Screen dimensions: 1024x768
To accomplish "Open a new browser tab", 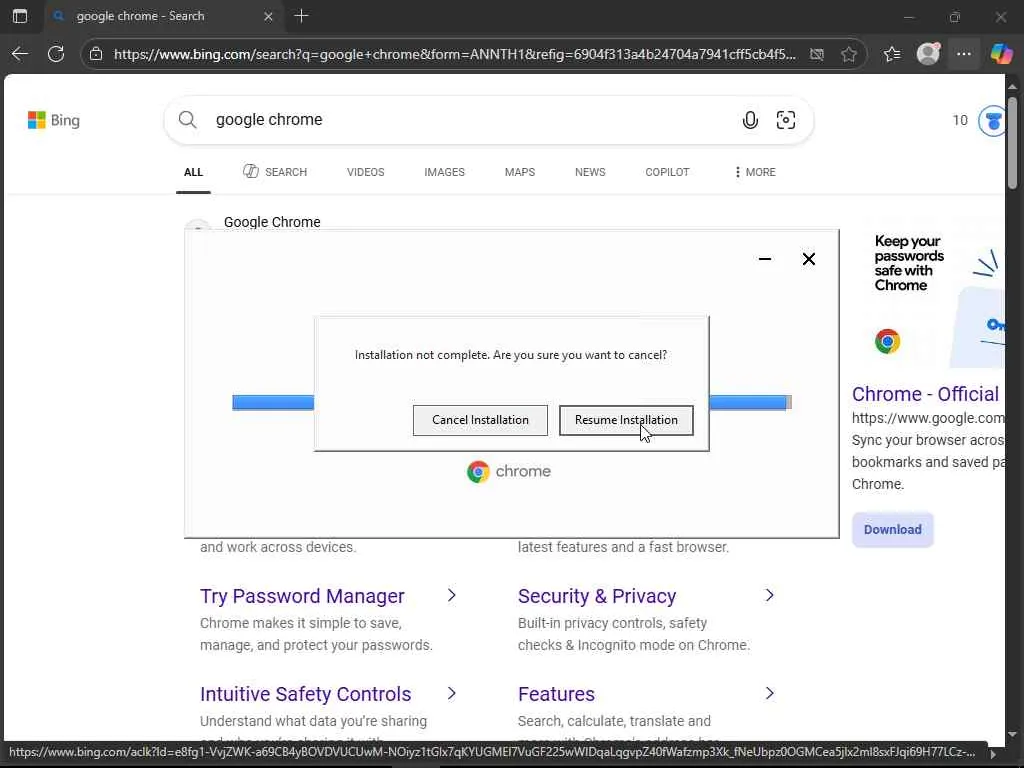I will (x=301, y=16).
